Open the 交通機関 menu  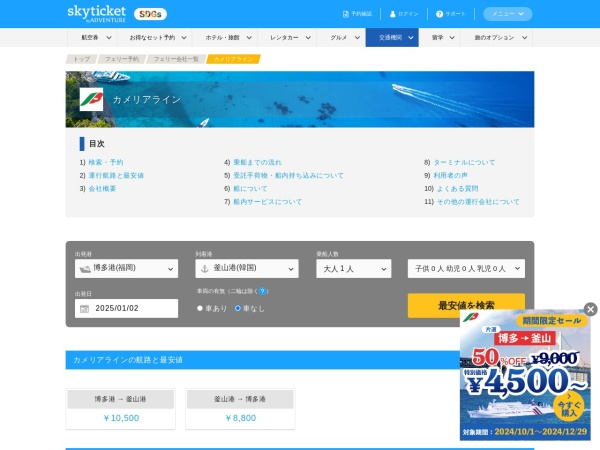click(x=392, y=38)
